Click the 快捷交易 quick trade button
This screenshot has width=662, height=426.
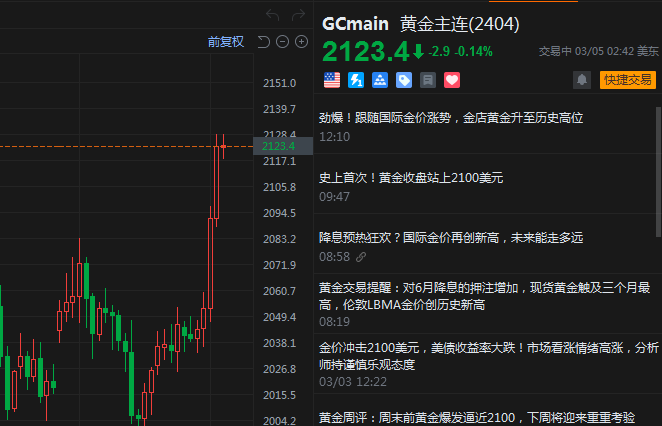click(628, 80)
